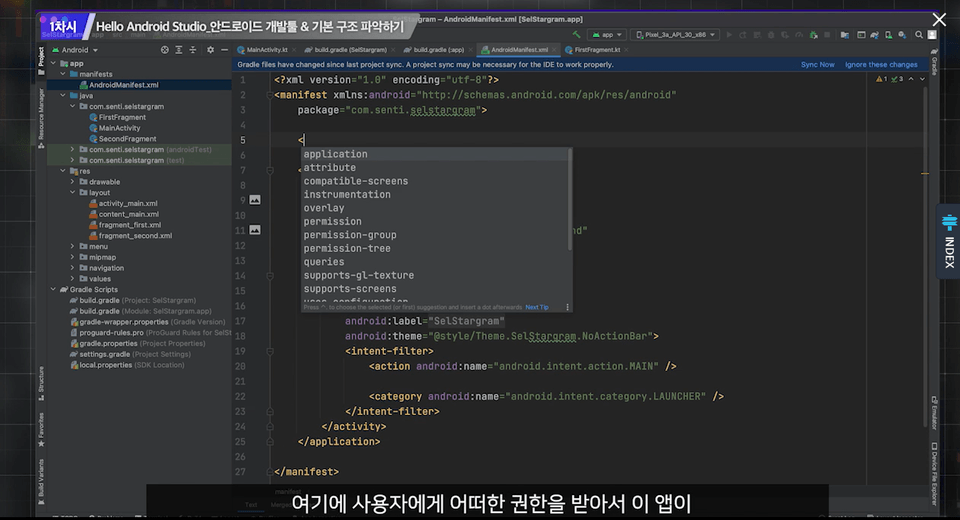The width and height of the screenshot is (960, 520).
Task: Close the video overlay with the X icon
Action: [939, 20]
